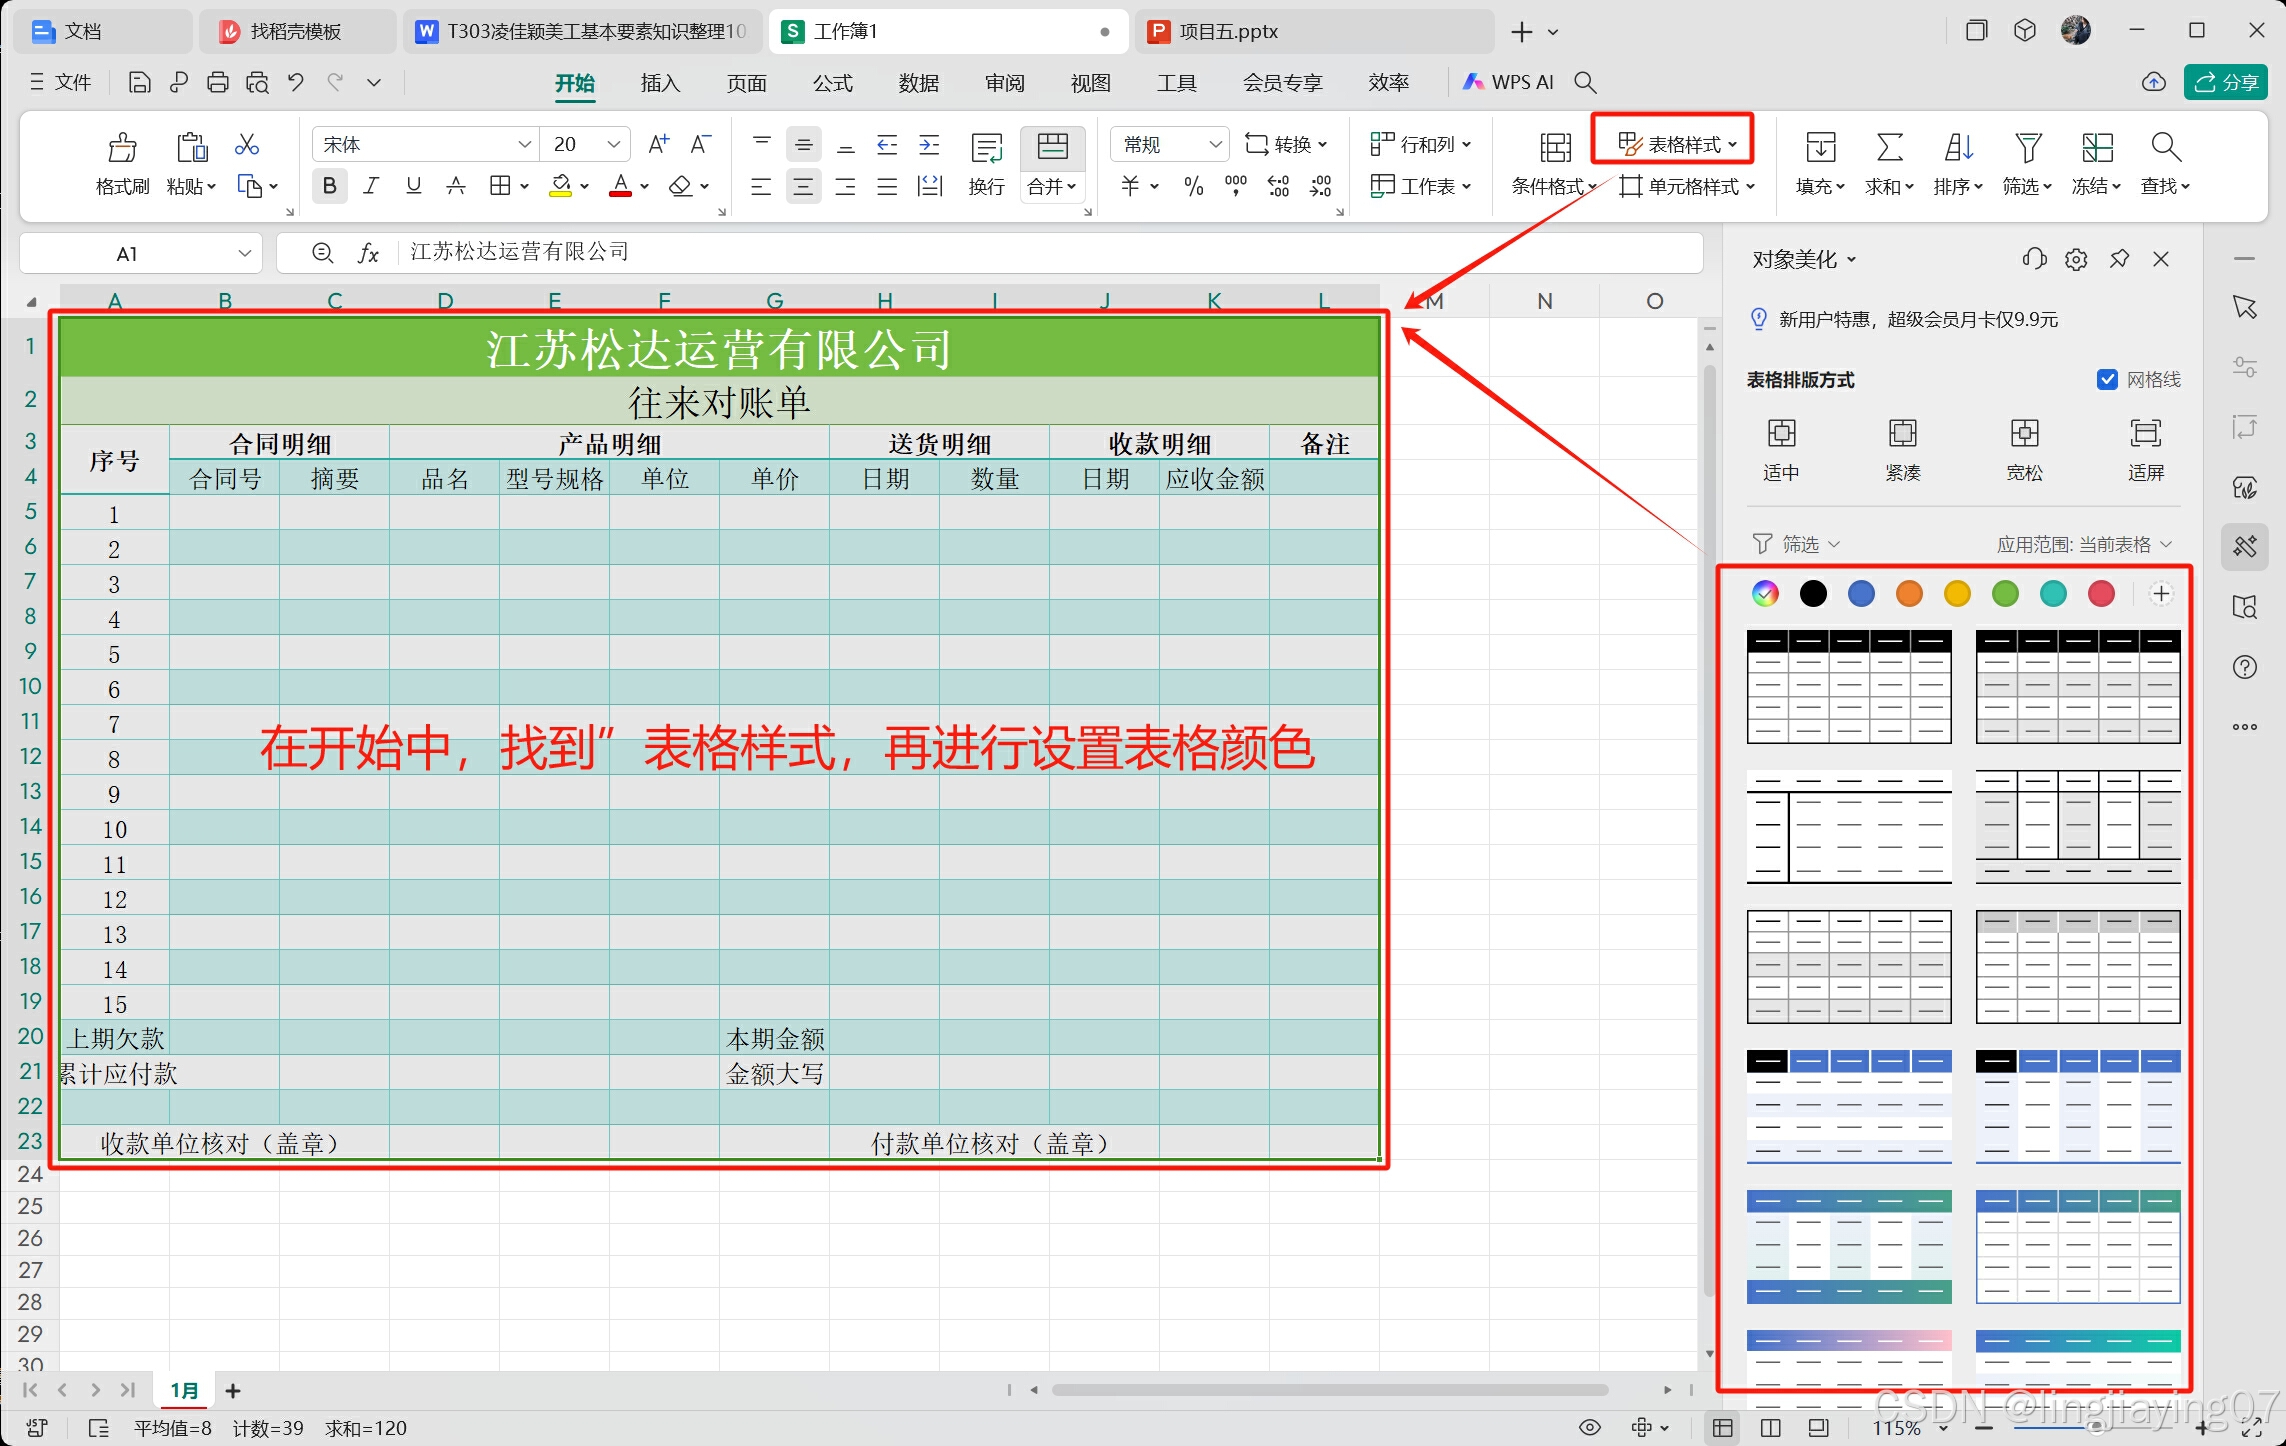Click the Format Painter (格式刷) icon
2286x1446 pixels.
click(x=122, y=149)
